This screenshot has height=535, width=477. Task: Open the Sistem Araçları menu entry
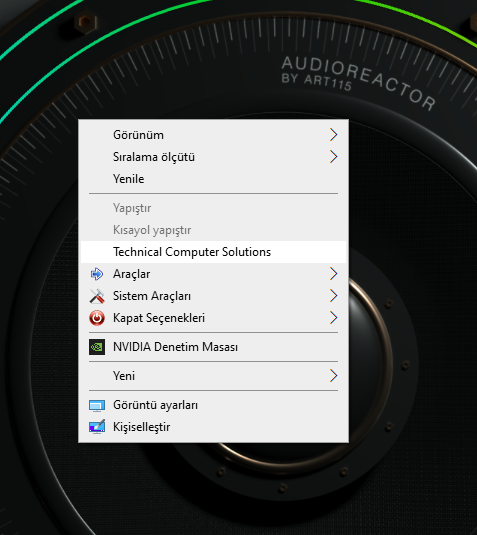pyautogui.click(x=213, y=296)
